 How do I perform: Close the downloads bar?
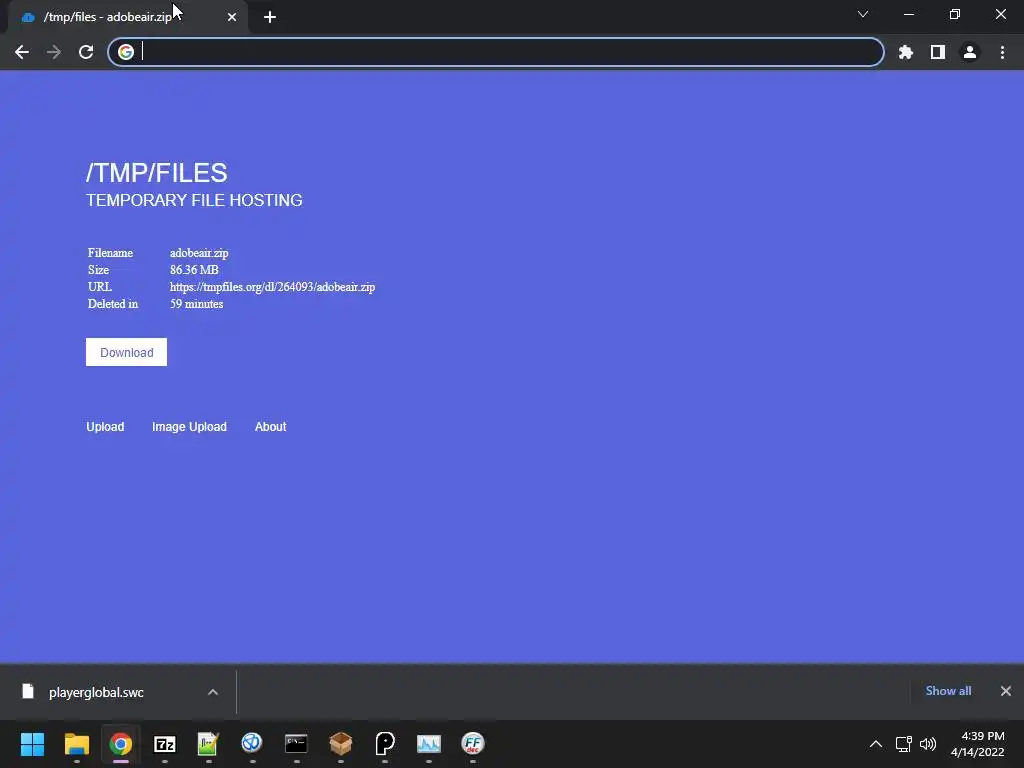click(x=1006, y=691)
